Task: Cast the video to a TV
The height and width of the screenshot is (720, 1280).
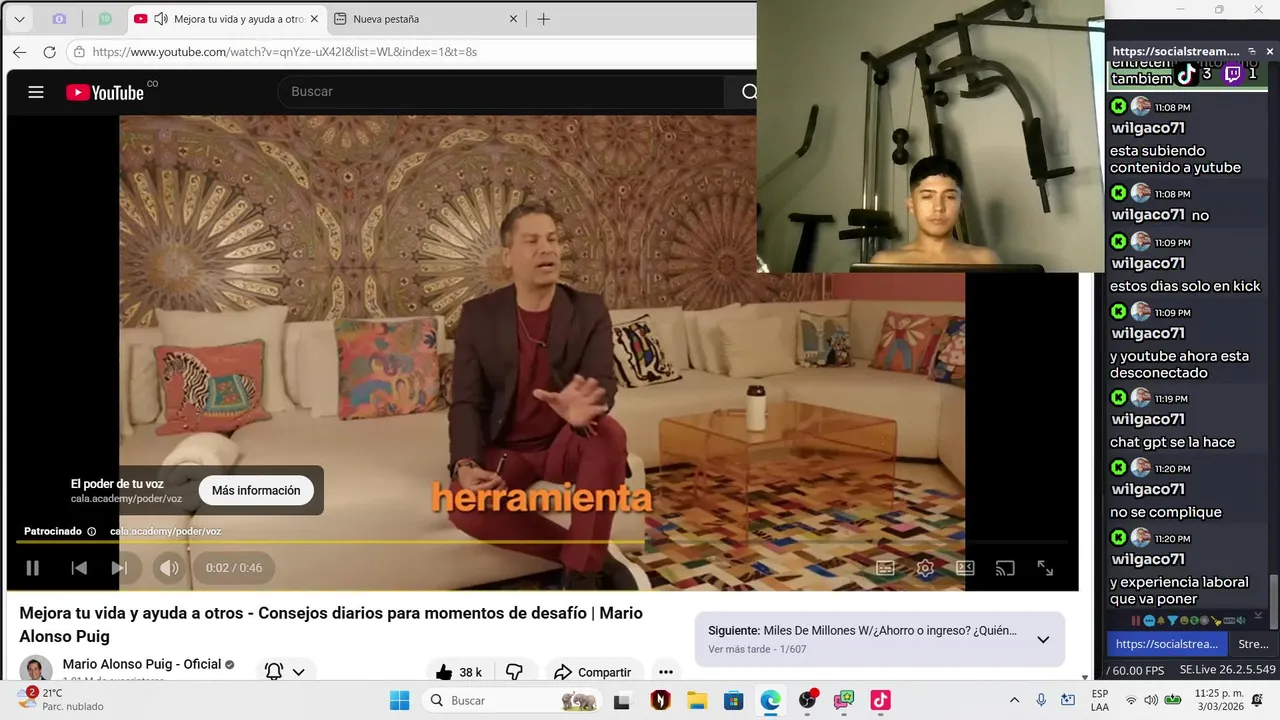Action: pos(1005,568)
